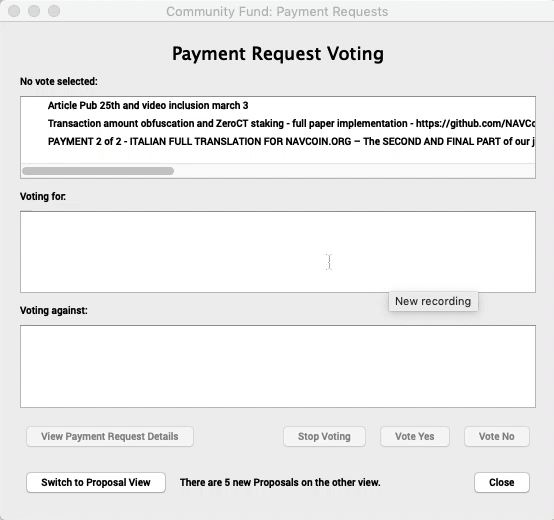Click inside the Voting for list box
554x520 pixels.
coord(278,252)
